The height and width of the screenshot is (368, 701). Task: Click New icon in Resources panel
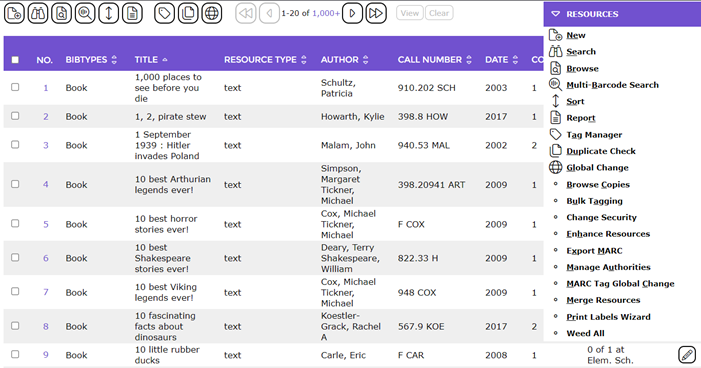(x=555, y=35)
